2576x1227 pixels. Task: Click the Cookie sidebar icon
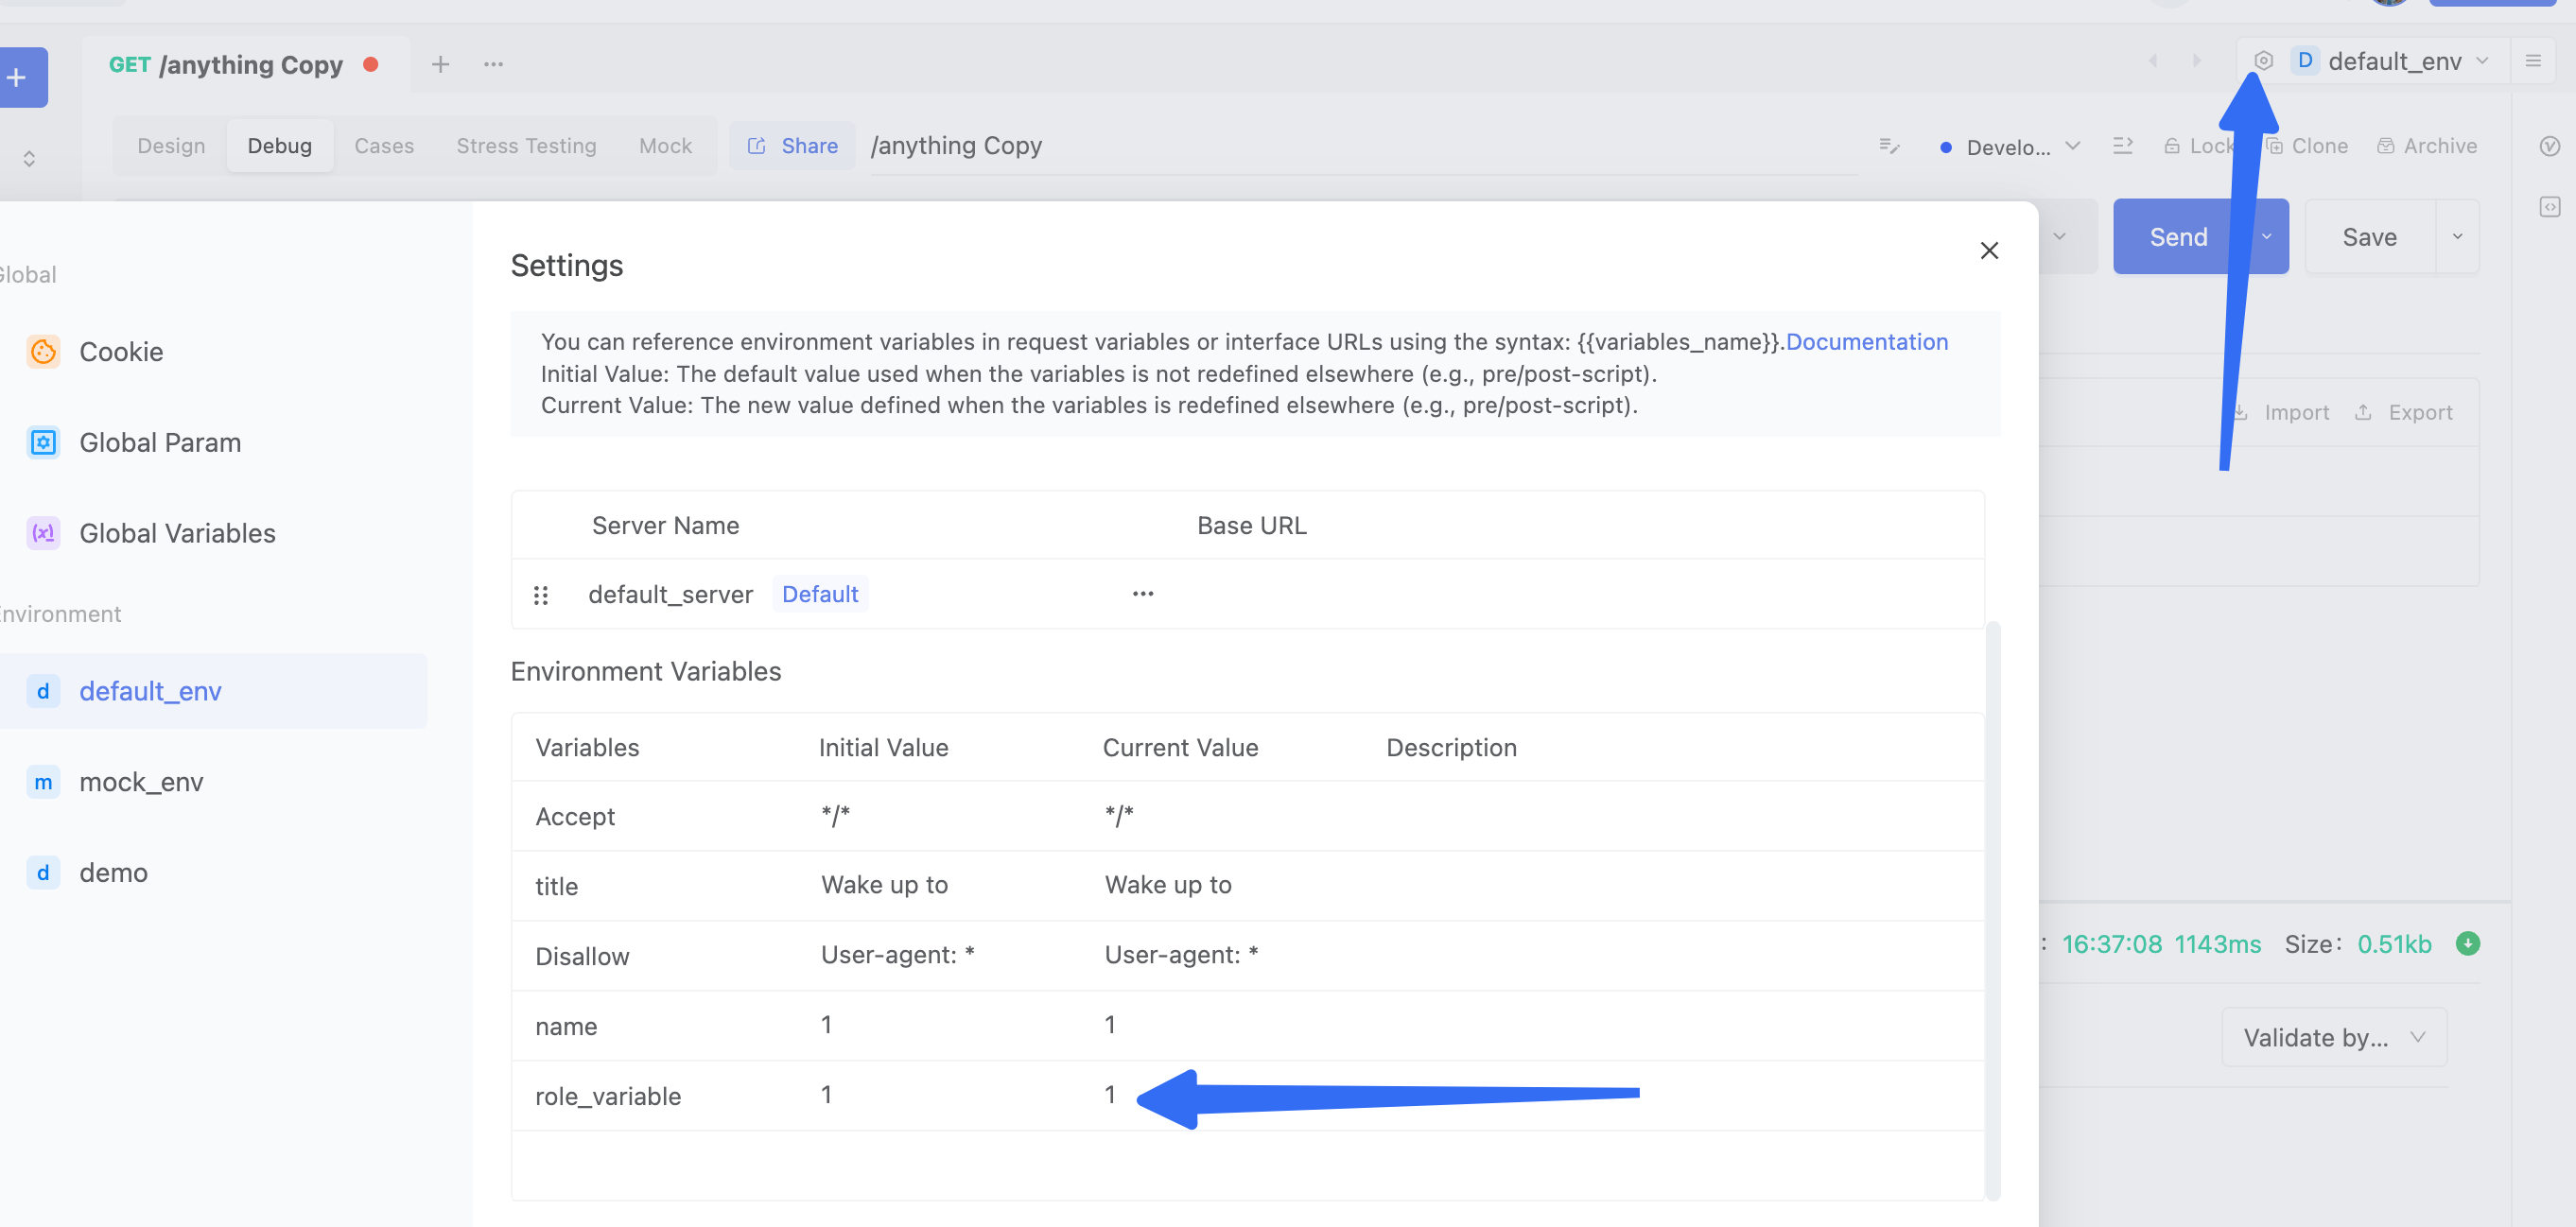tap(43, 352)
